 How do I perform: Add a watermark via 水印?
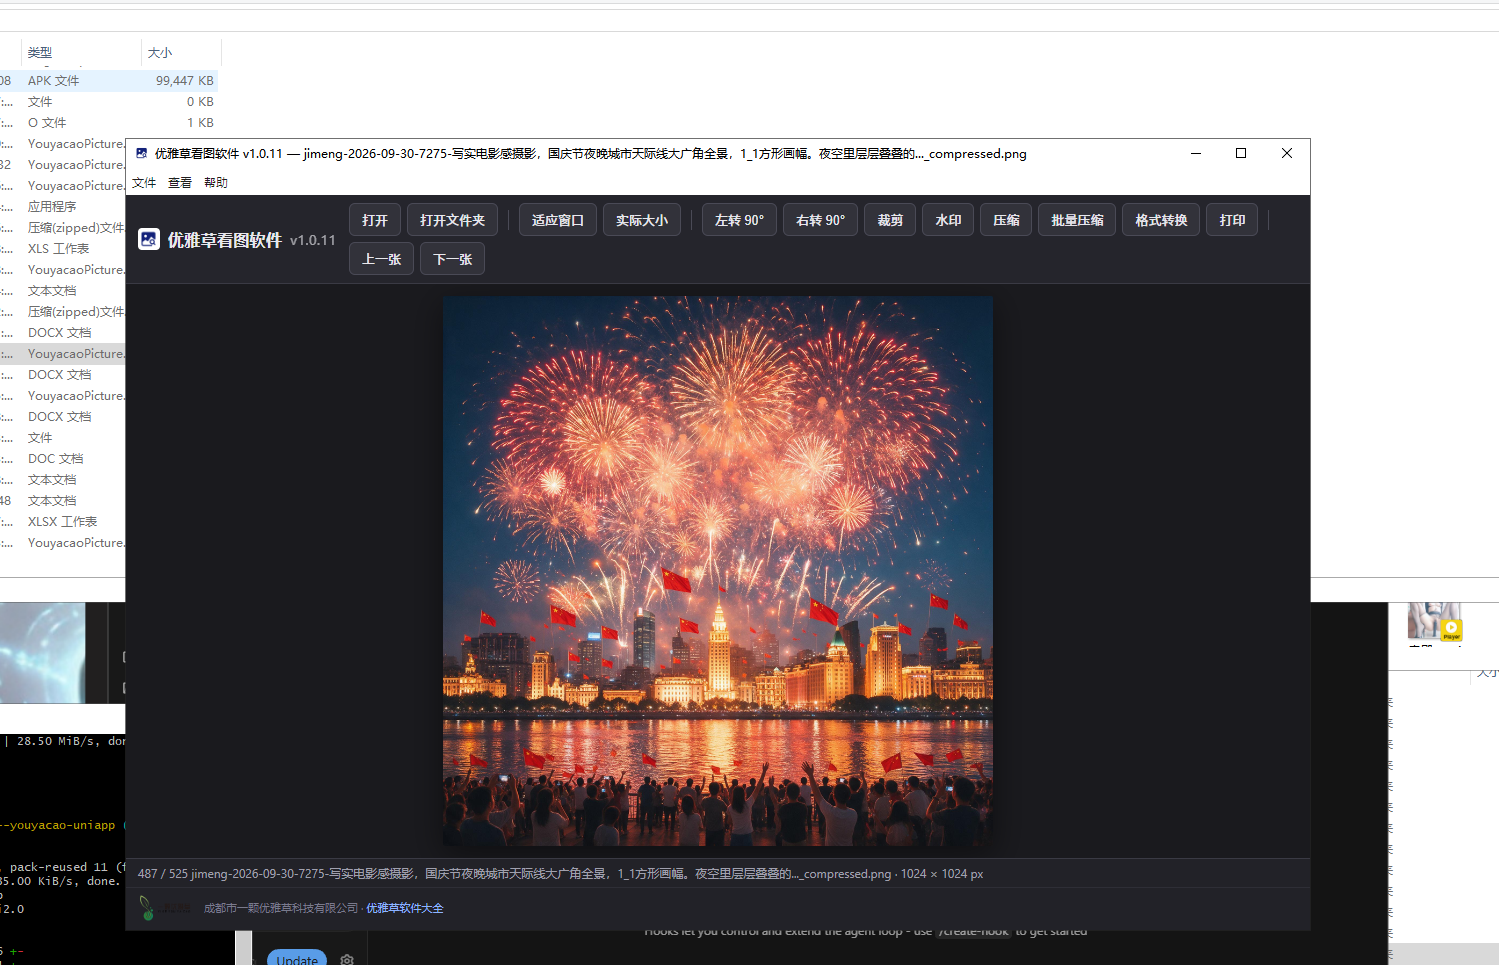point(948,220)
